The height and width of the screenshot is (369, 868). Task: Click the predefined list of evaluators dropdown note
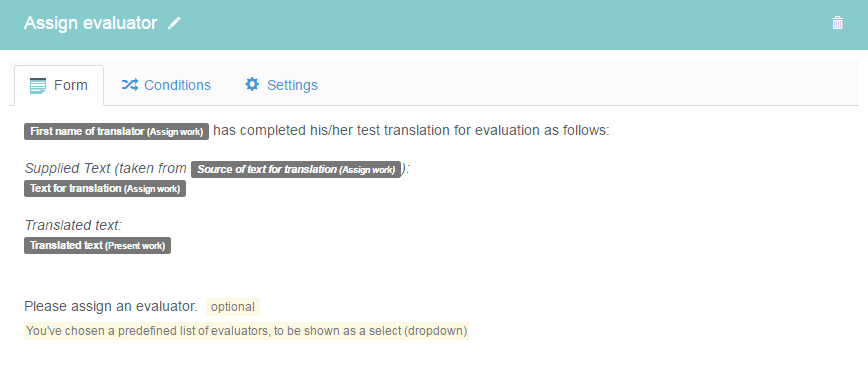point(246,331)
